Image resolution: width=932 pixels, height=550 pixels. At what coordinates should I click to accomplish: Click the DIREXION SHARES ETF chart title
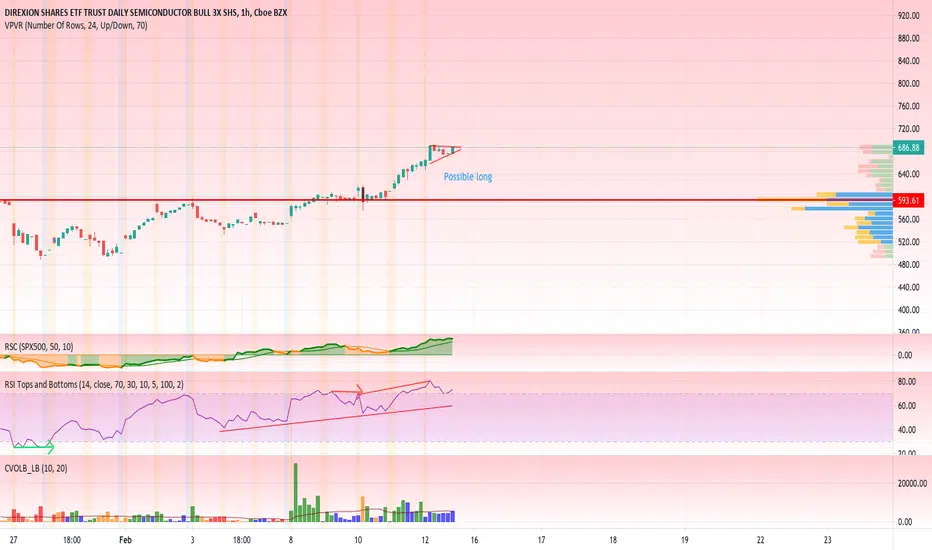tap(146, 12)
